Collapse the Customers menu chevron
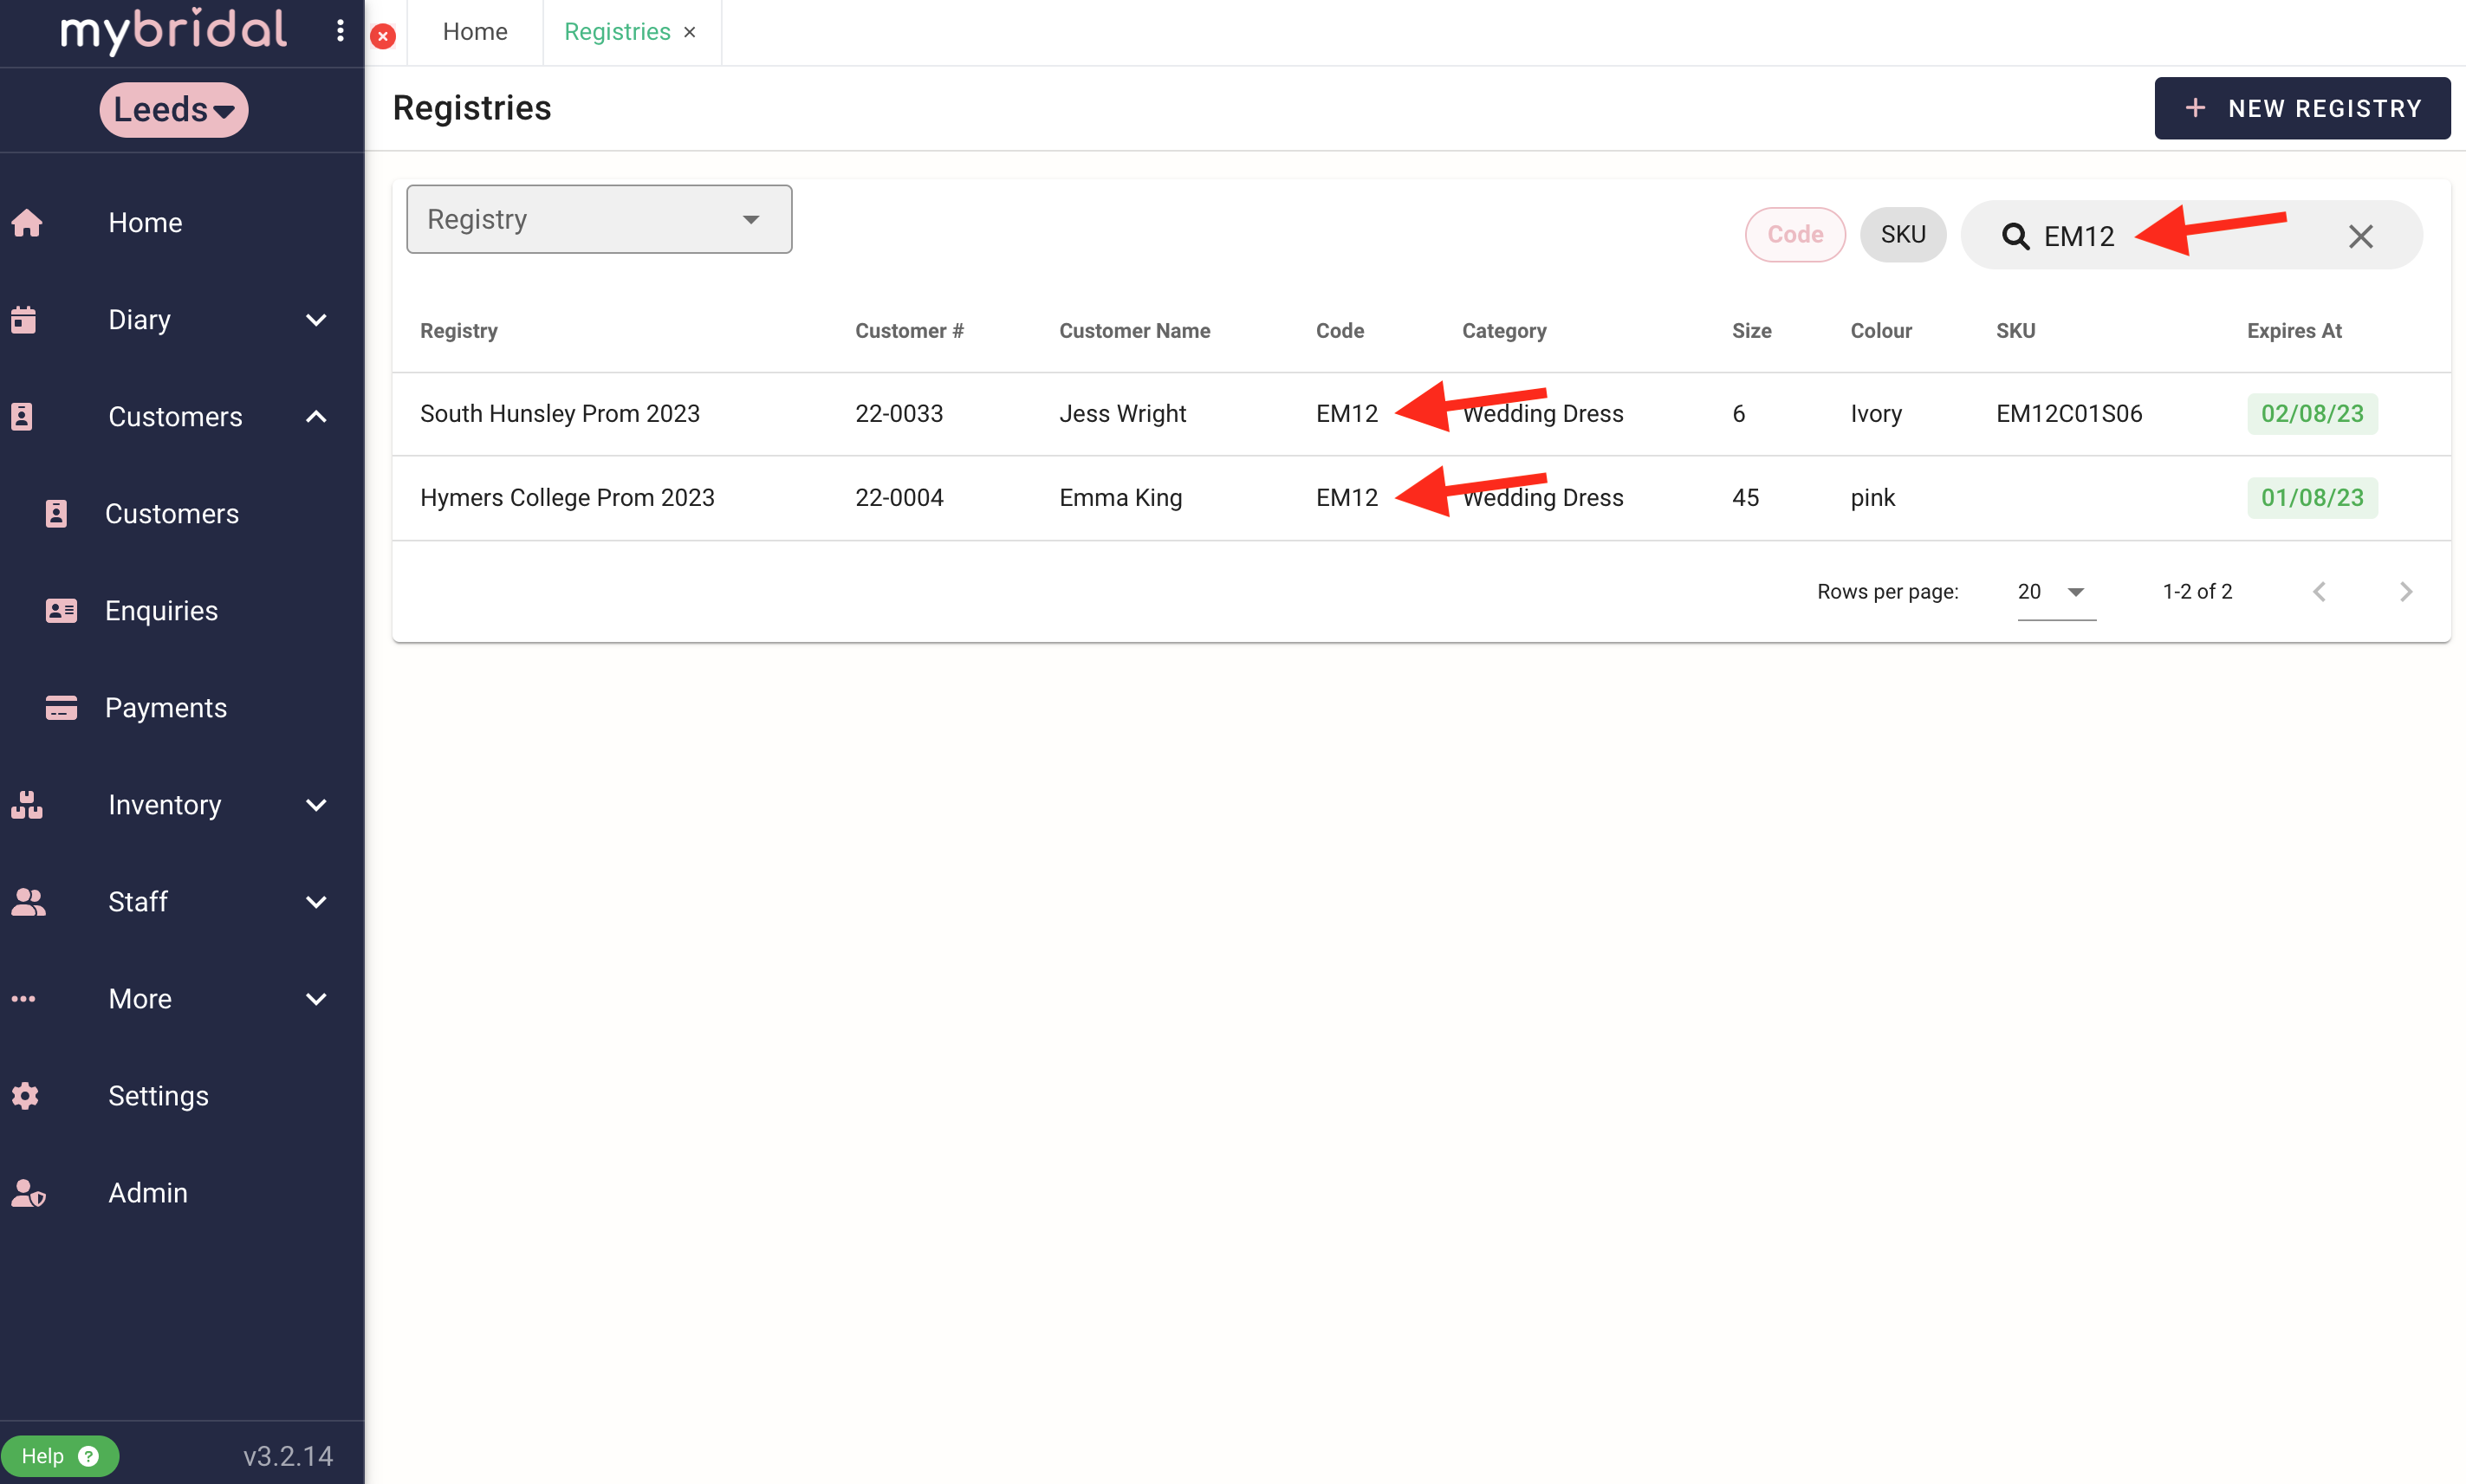The width and height of the screenshot is (2466, 1484). (x=316, y=416)
